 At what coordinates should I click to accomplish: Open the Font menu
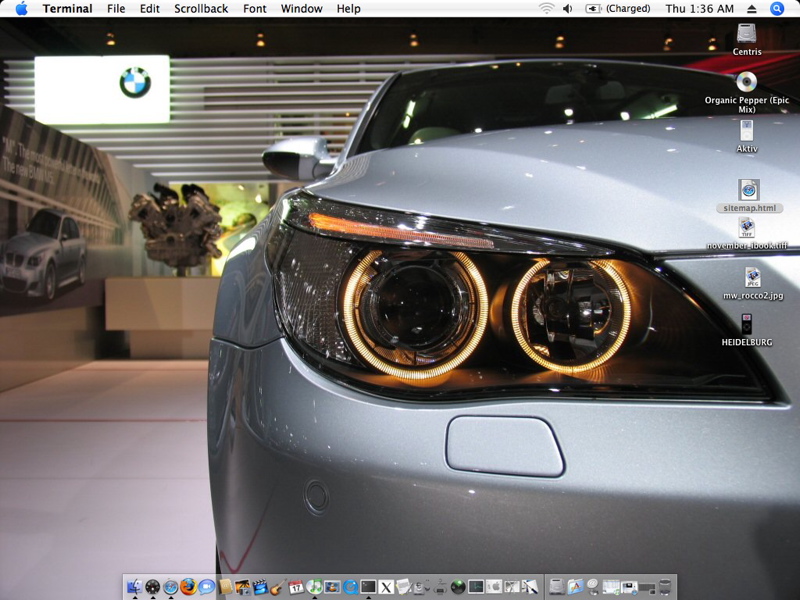(x=255, y=9)
